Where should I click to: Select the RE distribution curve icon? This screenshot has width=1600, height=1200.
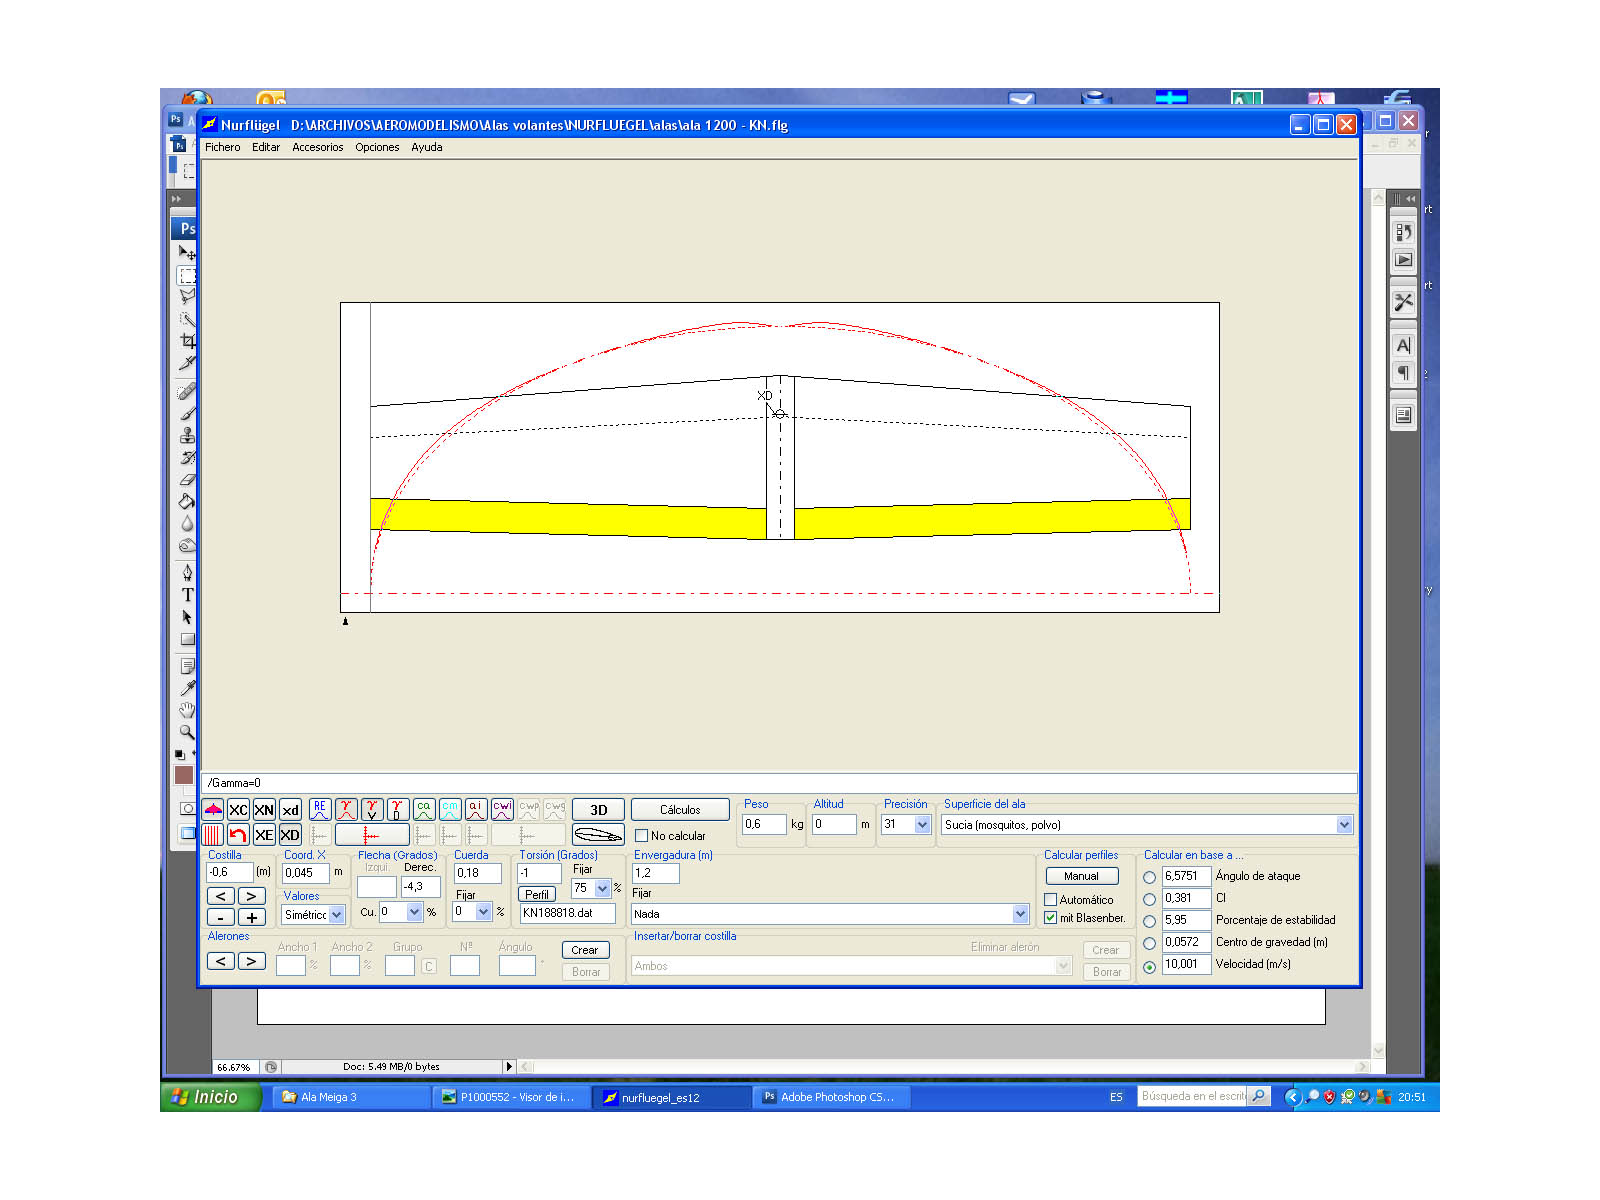click(320, 810)
